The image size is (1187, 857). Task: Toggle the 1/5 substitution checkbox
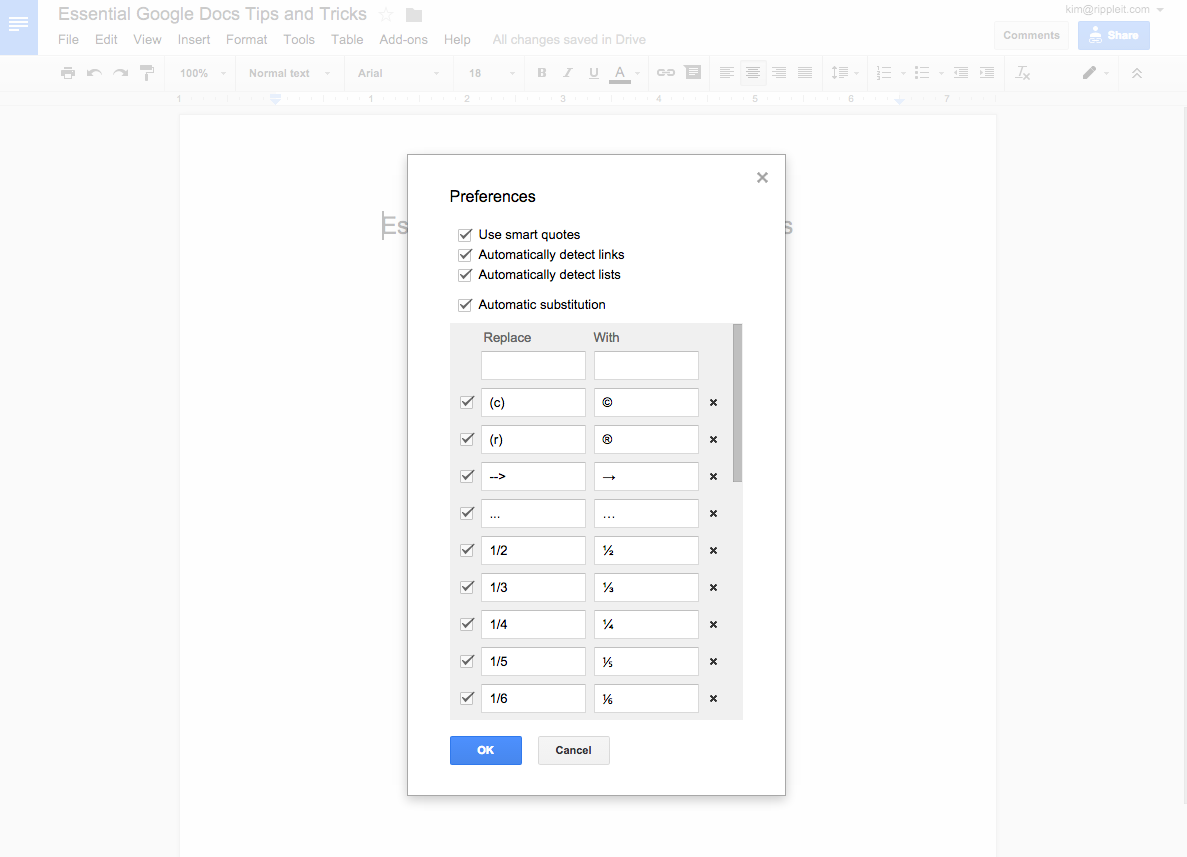click(x=467, y=661)
